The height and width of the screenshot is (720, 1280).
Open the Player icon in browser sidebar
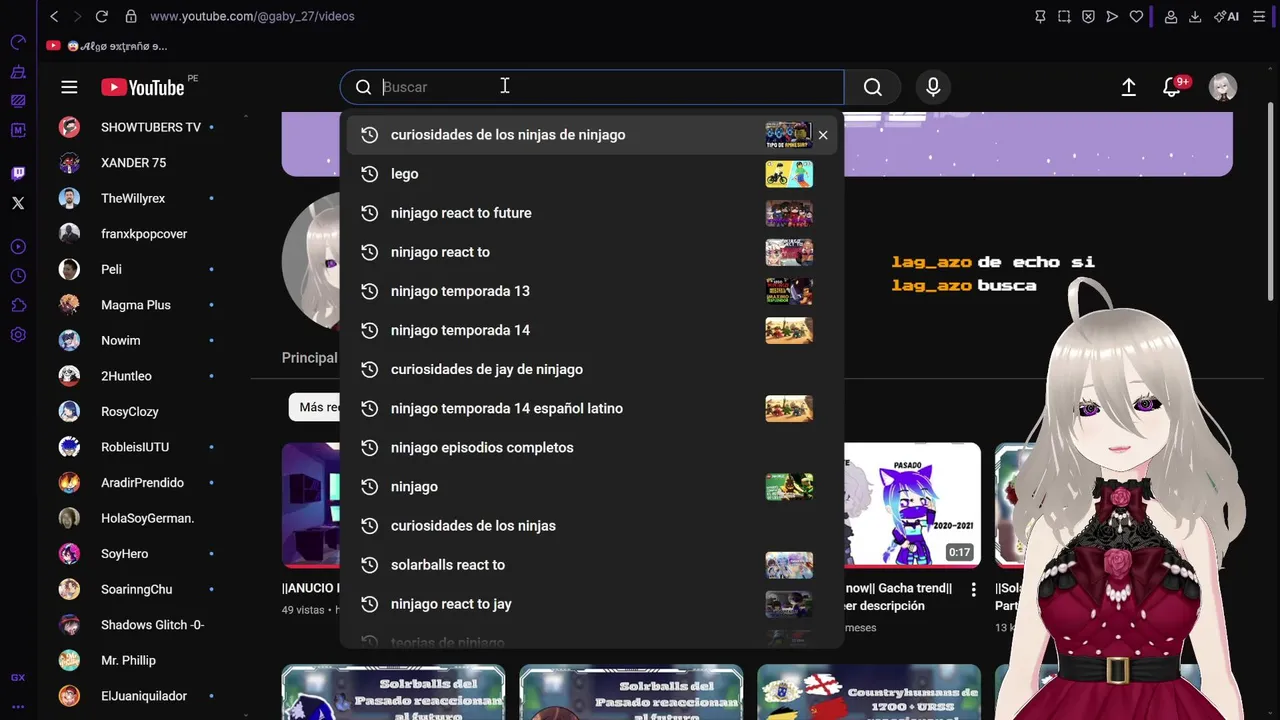18,246
